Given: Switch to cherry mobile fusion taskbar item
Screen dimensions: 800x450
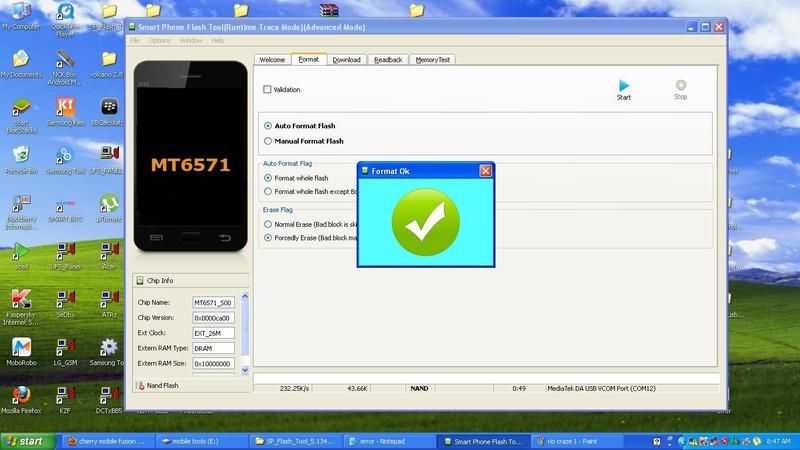Looking at the screenshot, I should [106, 441].
